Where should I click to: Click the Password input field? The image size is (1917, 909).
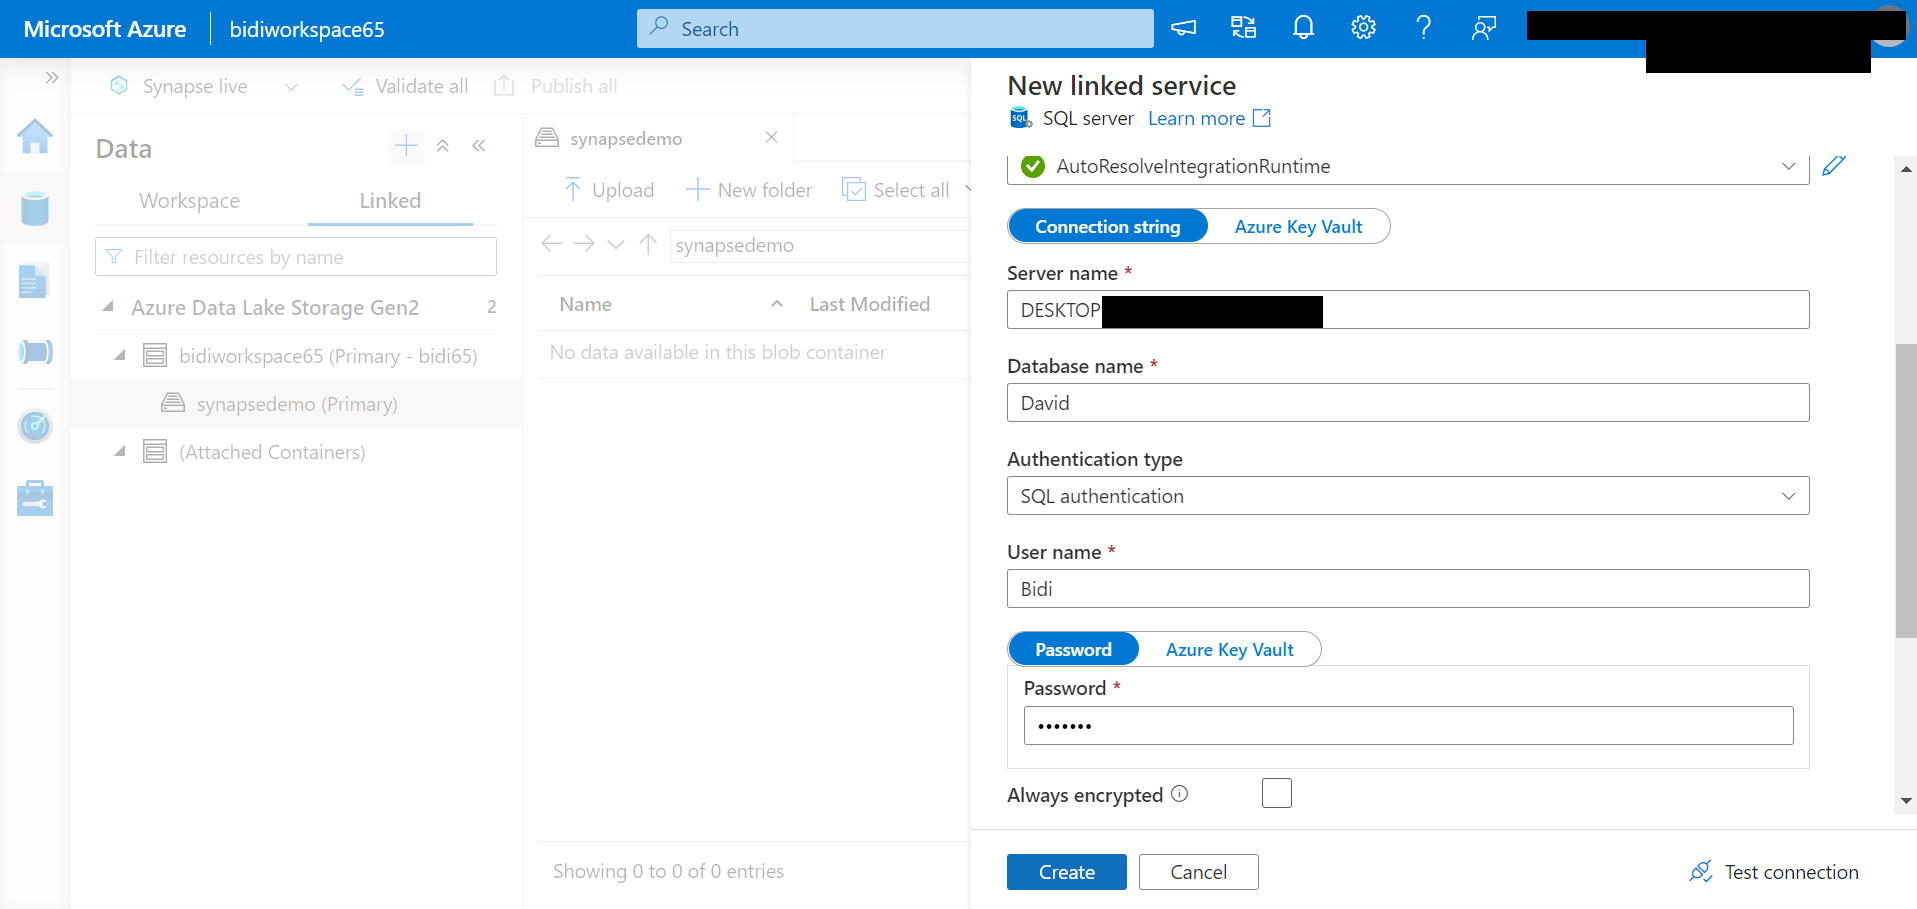(1408, 726)
